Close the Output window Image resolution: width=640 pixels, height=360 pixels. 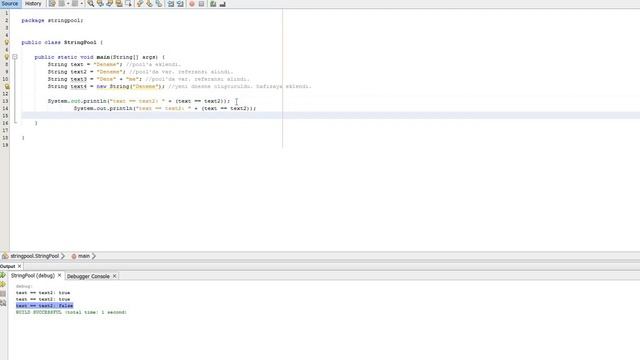[x=20, y=266]
